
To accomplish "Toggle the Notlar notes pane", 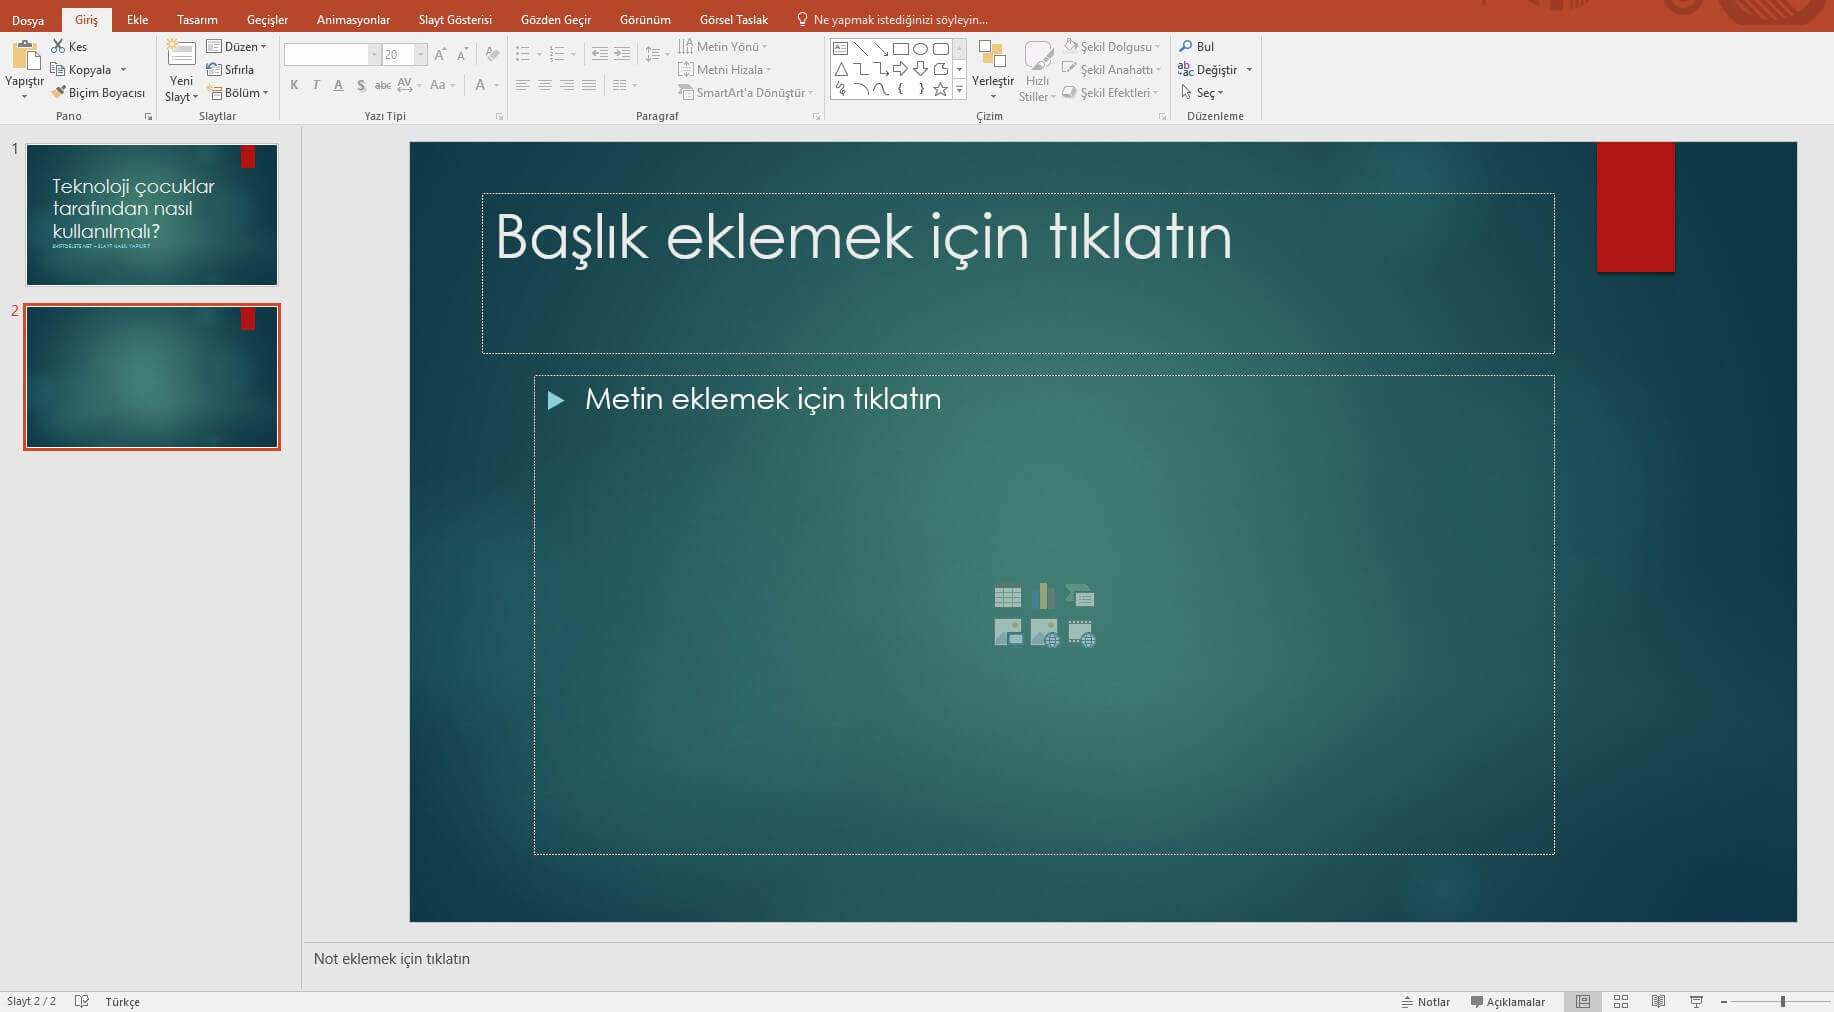I will (1425, 1001).
